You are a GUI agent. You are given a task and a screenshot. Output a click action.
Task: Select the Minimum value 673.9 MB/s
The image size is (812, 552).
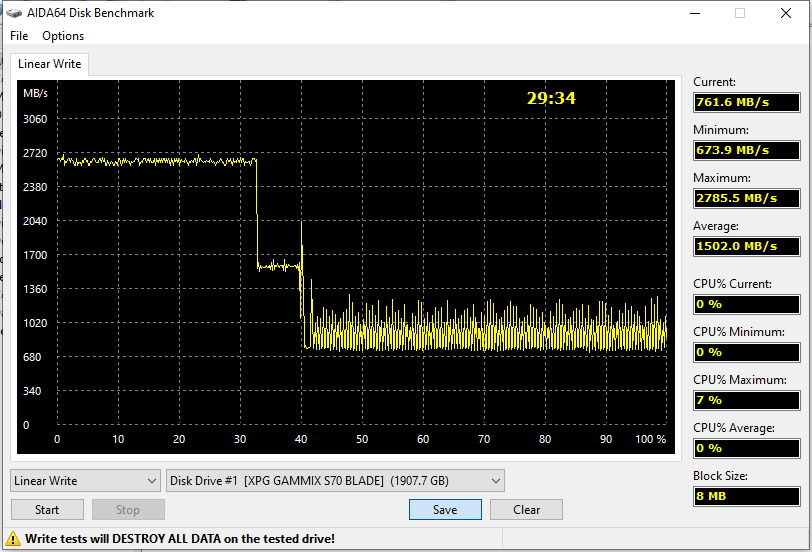(747, 150)
